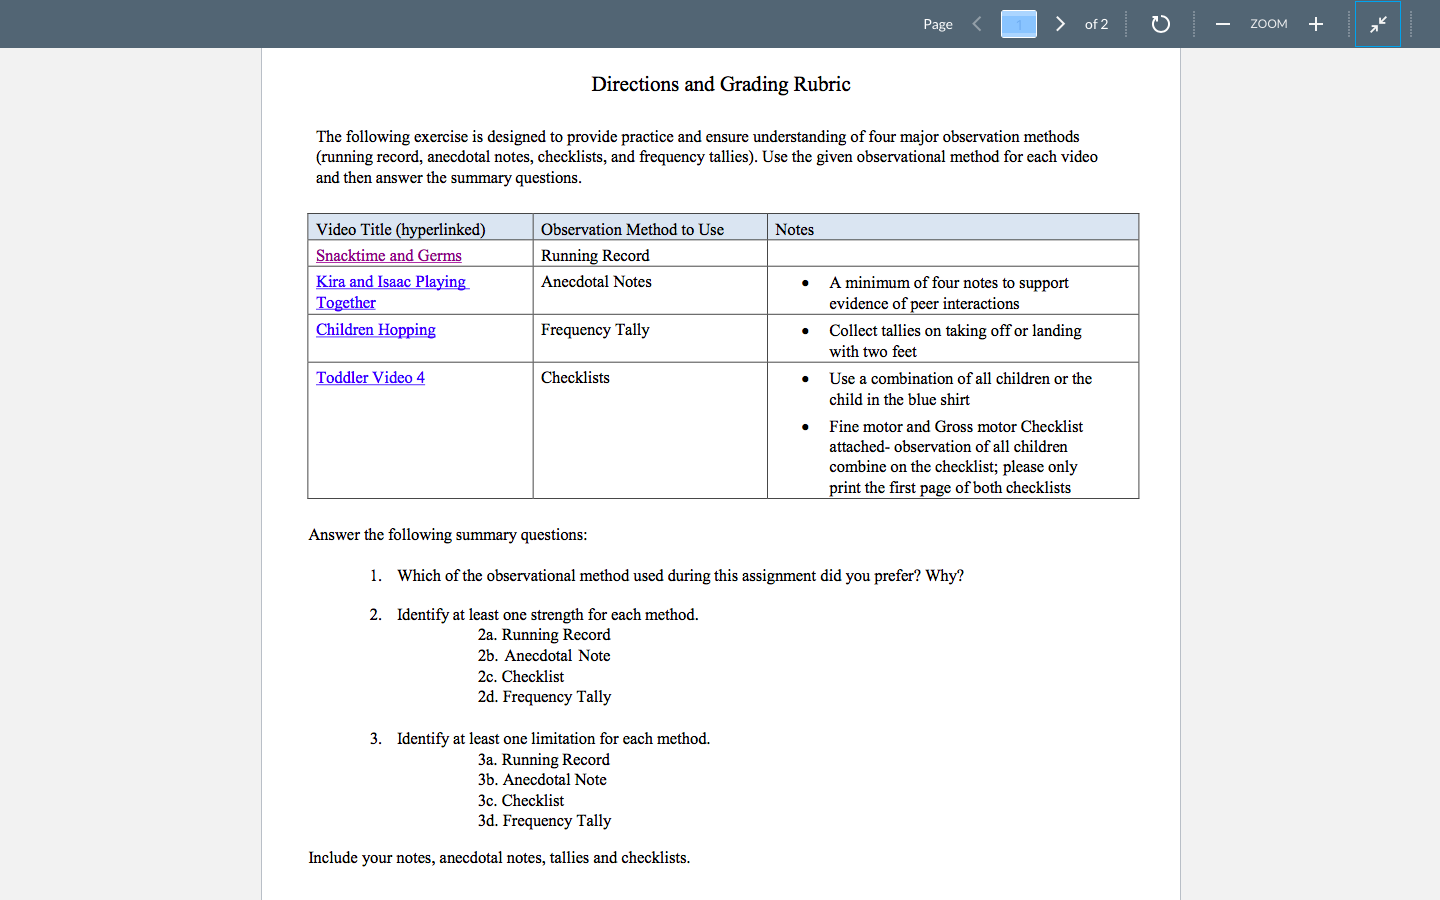Image resolution: width=1440 pixels, height=900 pixels.
Task: Open the Toddler Video 4 link
Action: [x=370, y=378]
